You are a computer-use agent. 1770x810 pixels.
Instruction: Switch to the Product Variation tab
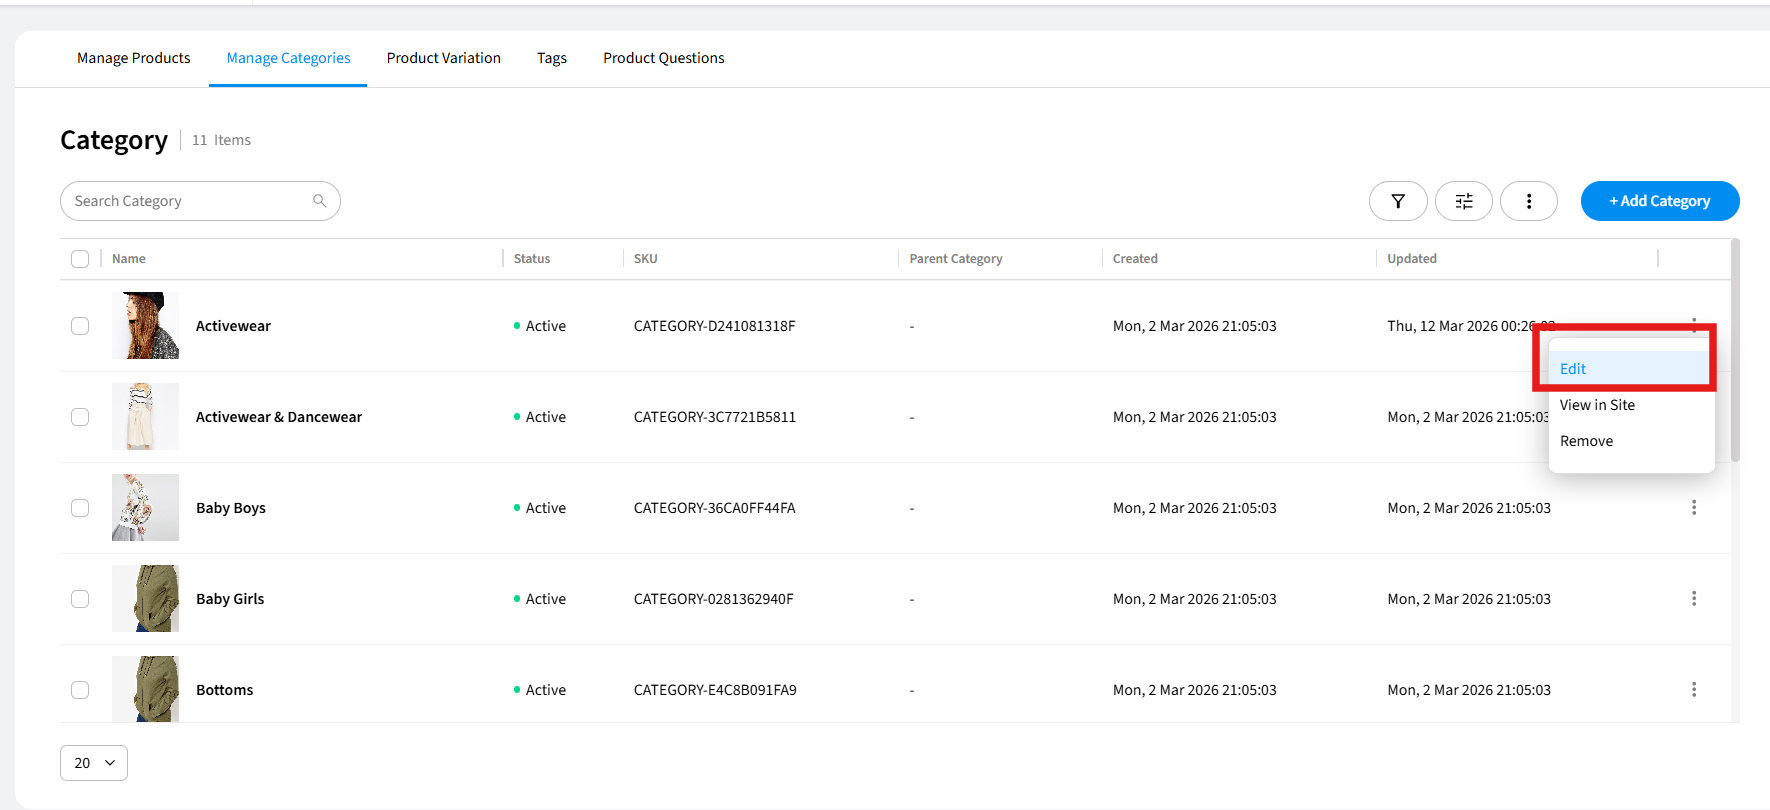443,58
